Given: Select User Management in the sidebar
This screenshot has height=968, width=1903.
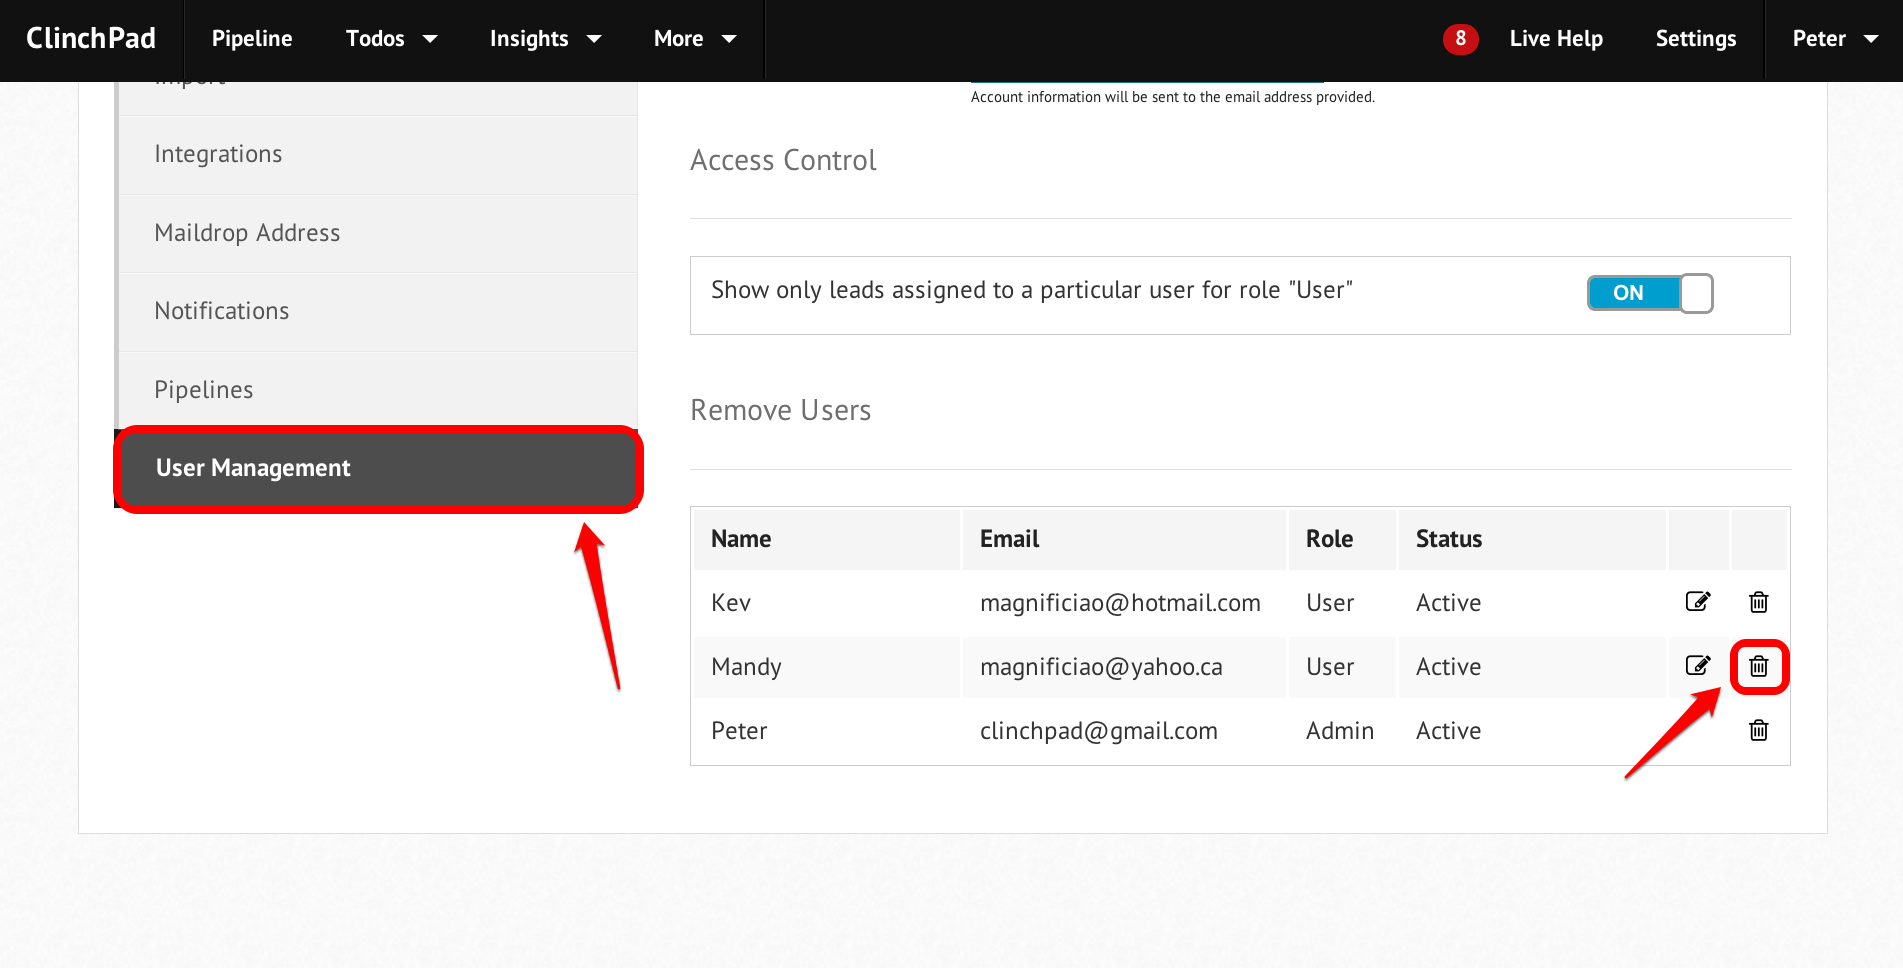Looking at the screenshot, I should (x=378, y=469).
